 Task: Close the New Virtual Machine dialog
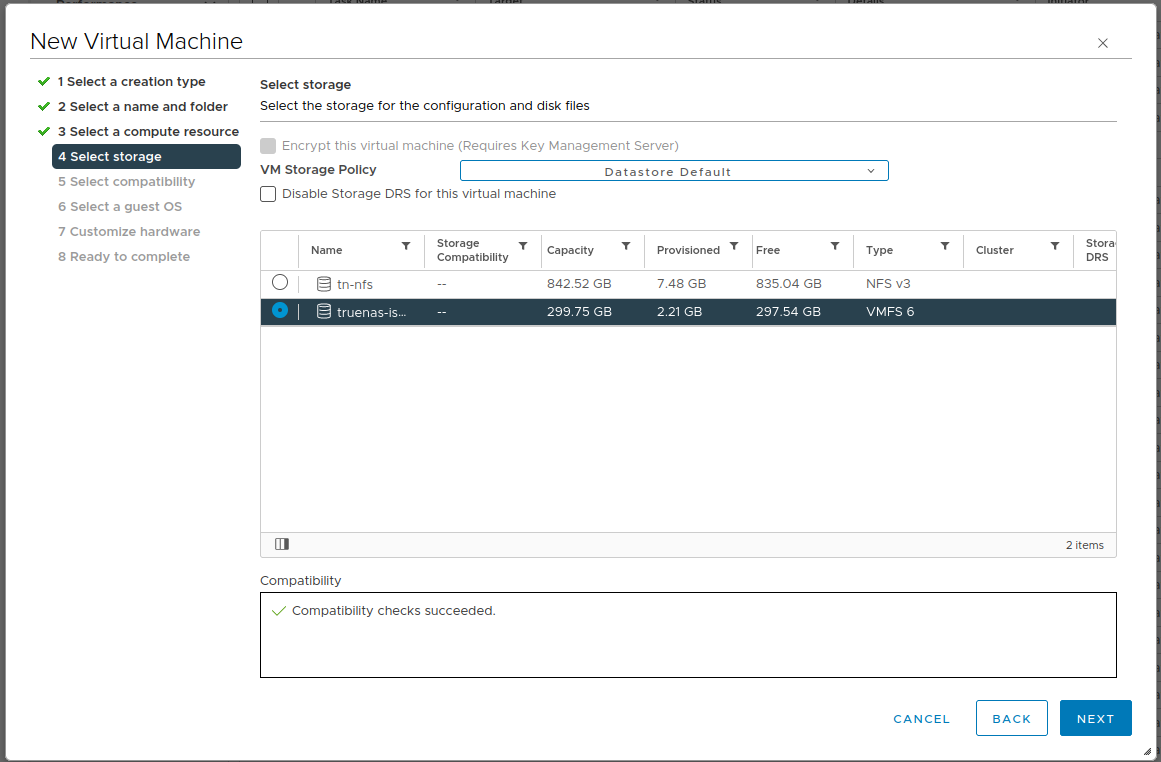pos(1103,43)
